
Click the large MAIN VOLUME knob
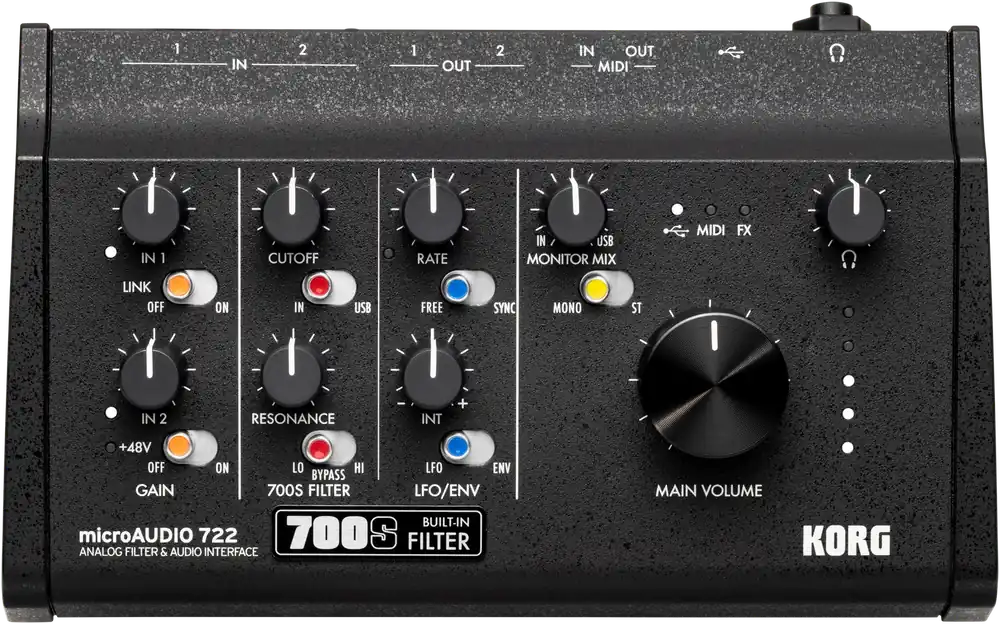coord(713,385)
